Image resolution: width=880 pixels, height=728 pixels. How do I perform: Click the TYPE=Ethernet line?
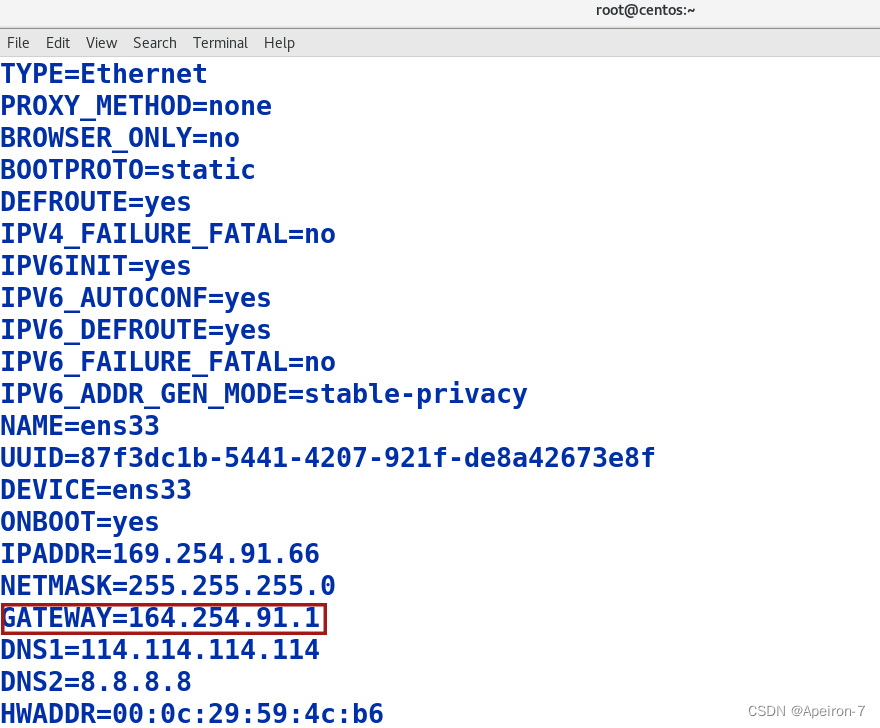[x=103, y=73]
